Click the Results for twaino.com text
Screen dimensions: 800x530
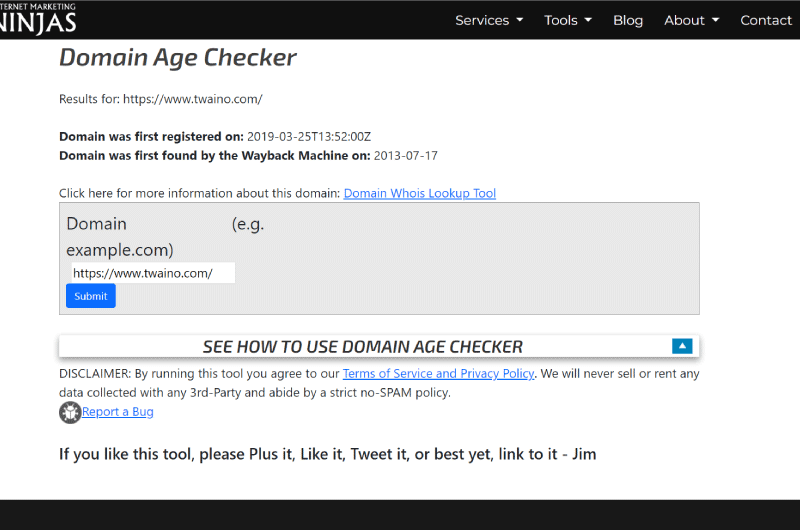[x=161, y=99]
